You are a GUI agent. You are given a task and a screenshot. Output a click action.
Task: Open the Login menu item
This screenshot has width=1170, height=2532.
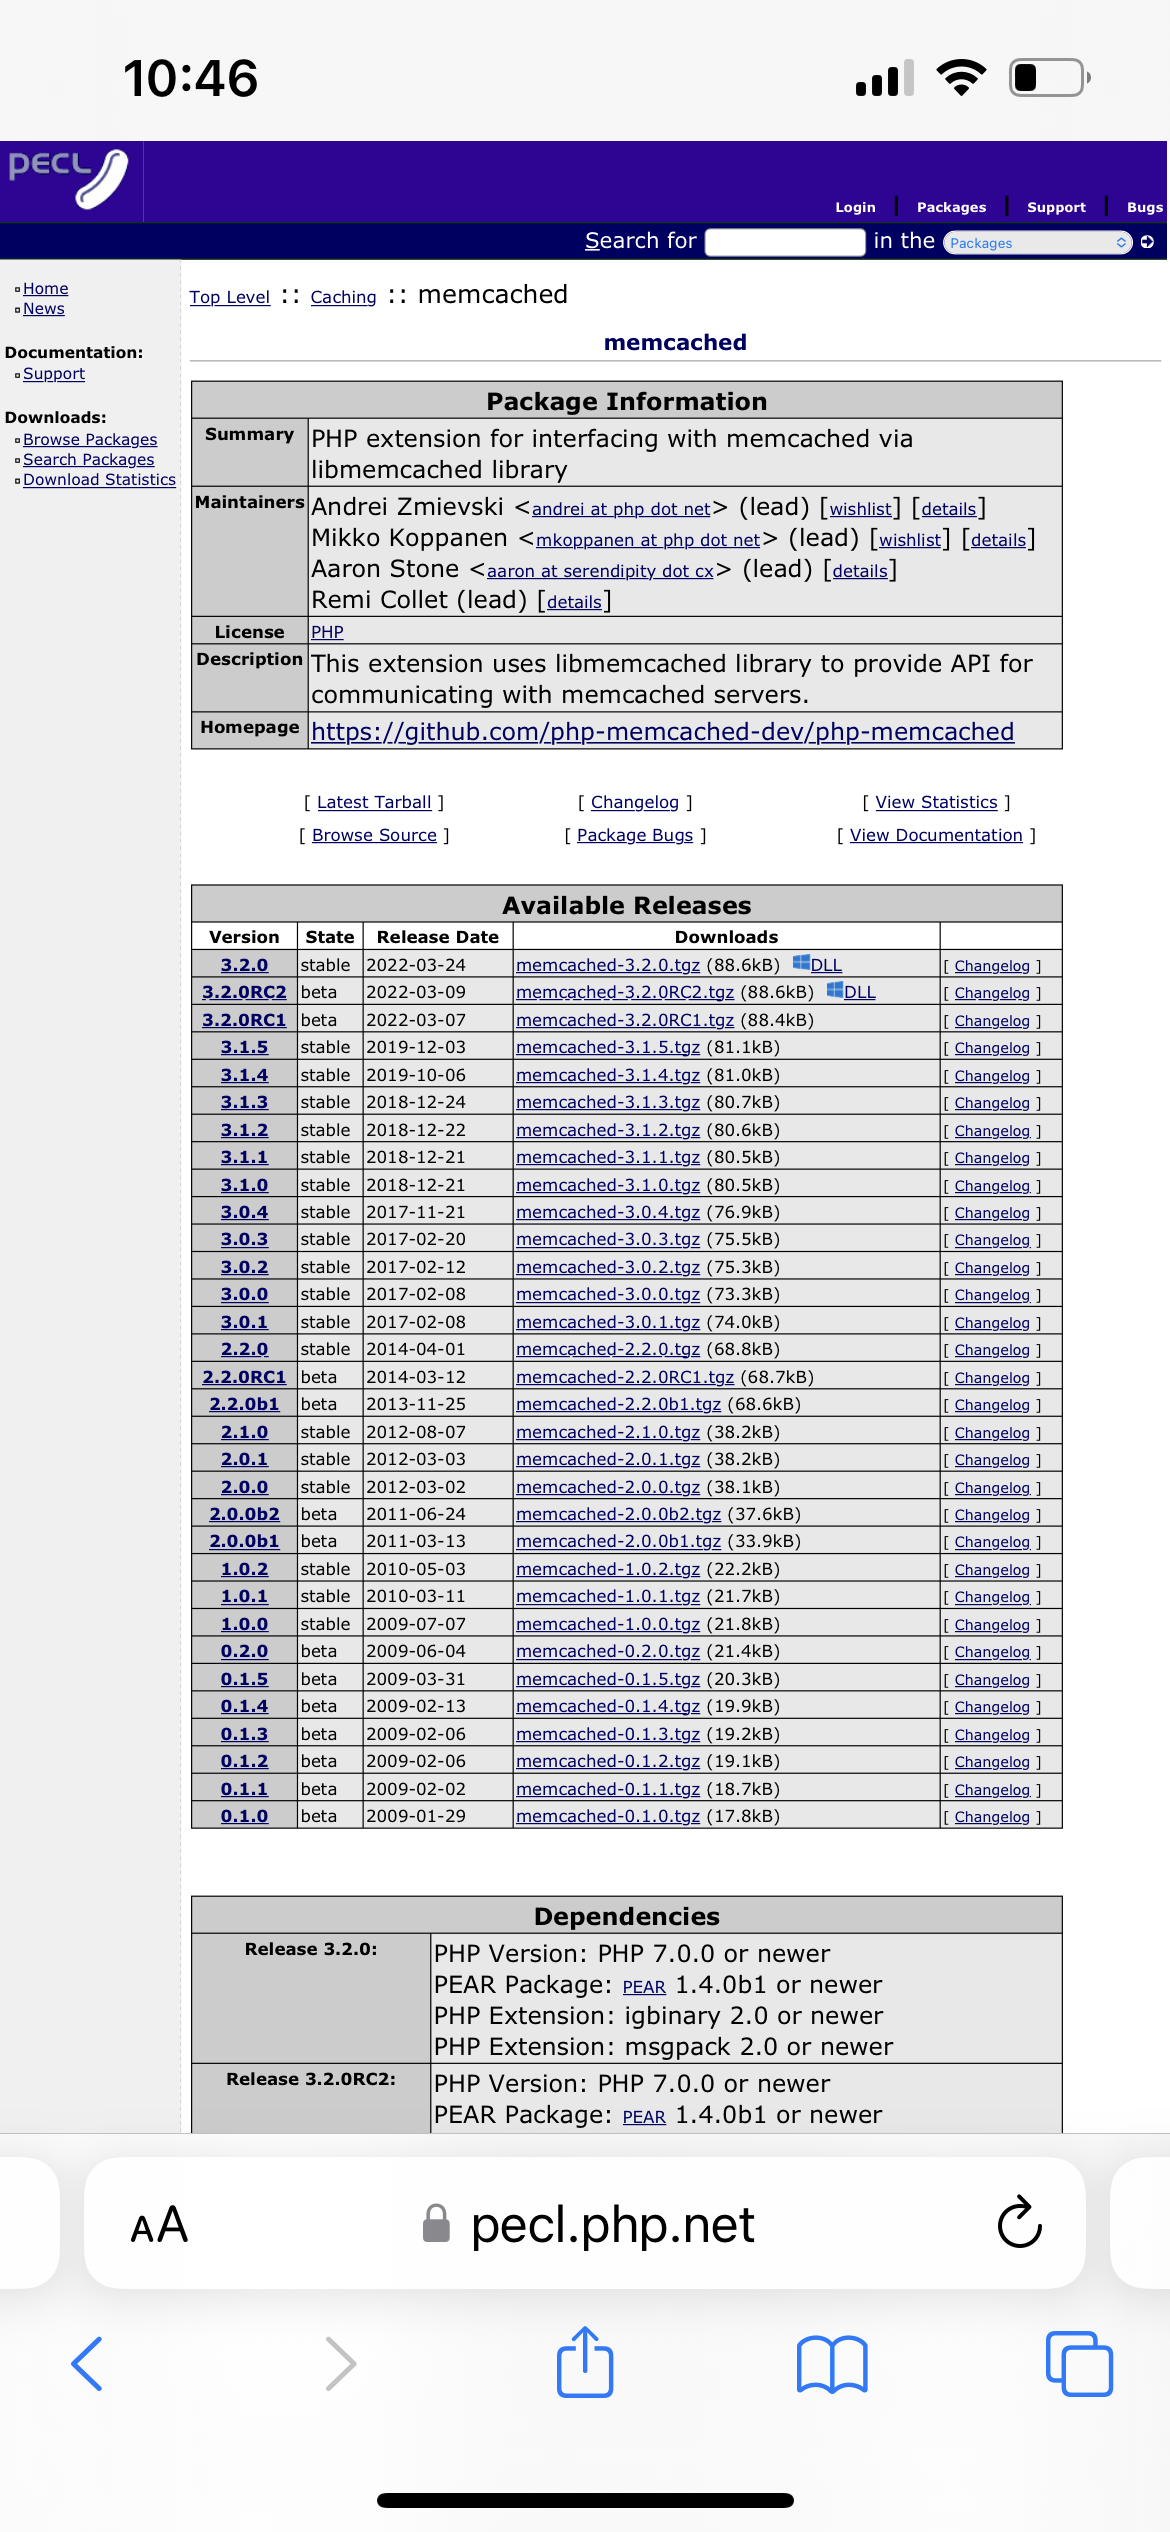(855, 207)
